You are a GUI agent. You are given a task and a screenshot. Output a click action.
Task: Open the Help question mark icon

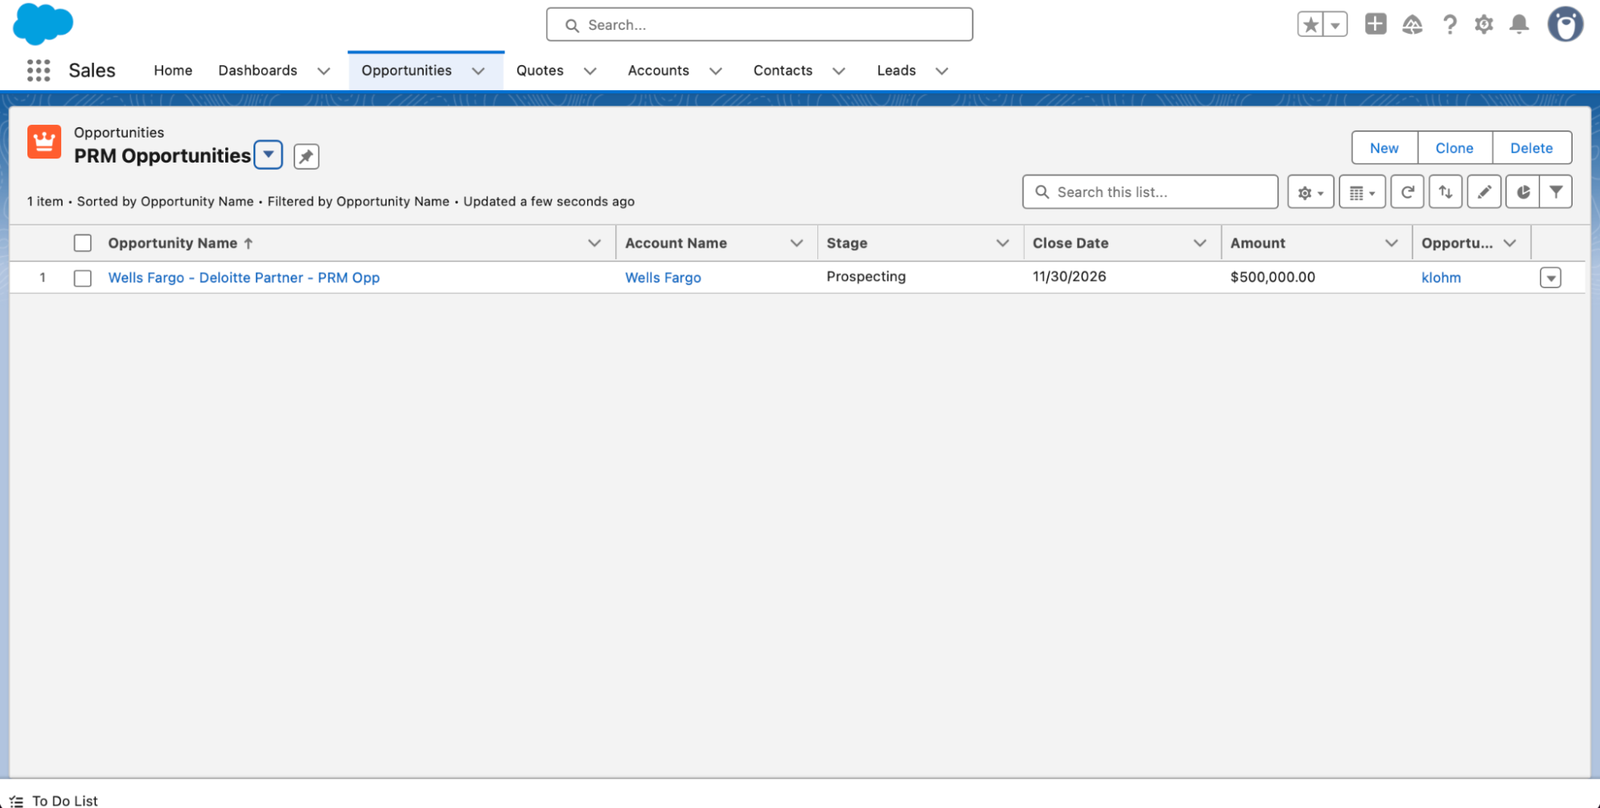tap(1449, 25)
